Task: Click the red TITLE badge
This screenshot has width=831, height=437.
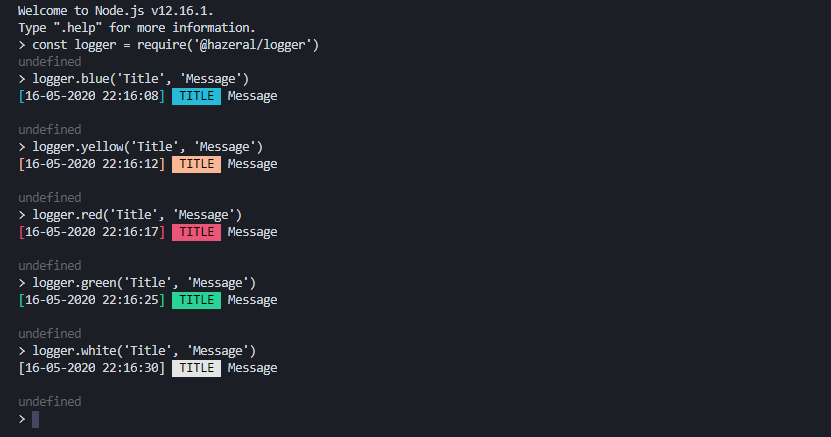Action: (196, 232)
